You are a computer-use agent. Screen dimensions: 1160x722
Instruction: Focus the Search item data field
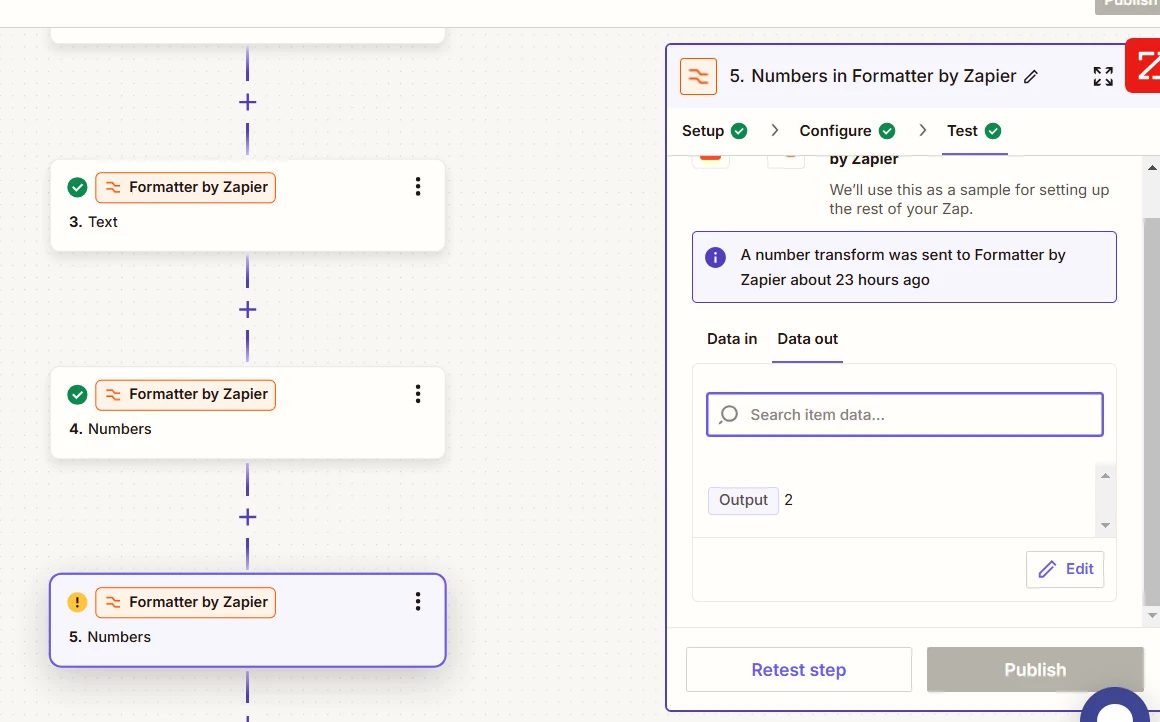pyautogui.click(x=905, y=414)
